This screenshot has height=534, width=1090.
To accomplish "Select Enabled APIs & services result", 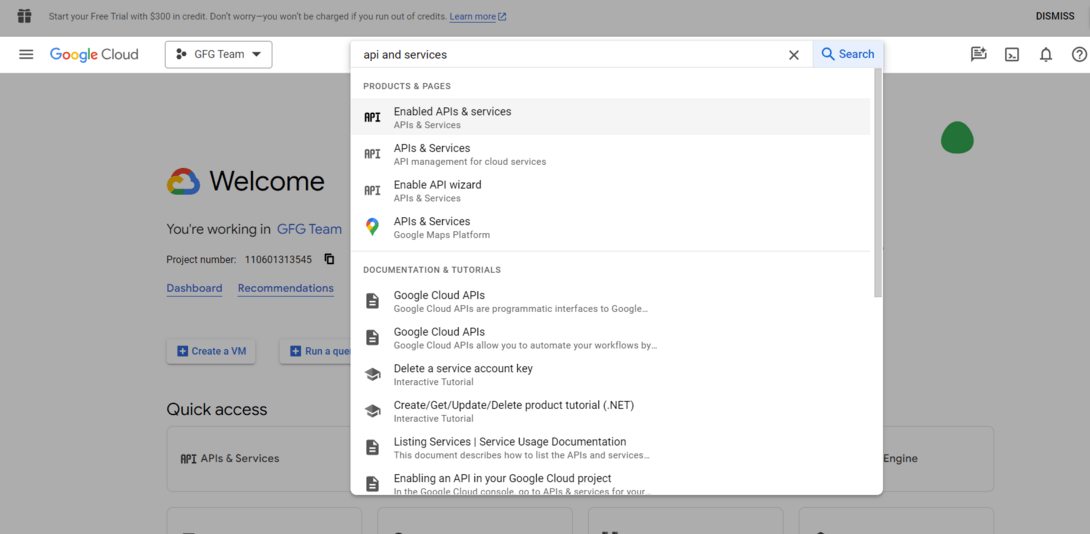I will tap(452, 117).
